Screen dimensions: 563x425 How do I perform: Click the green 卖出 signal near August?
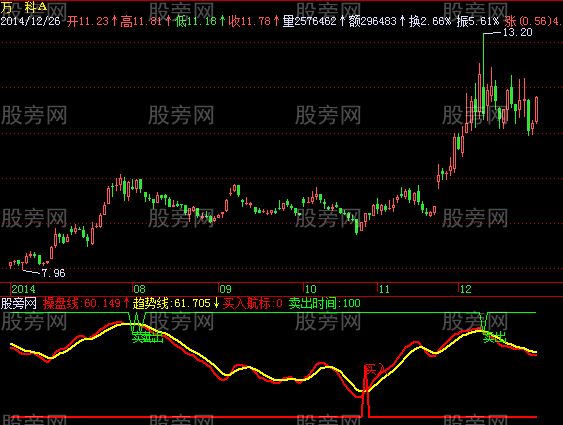(x=148, y=337)
